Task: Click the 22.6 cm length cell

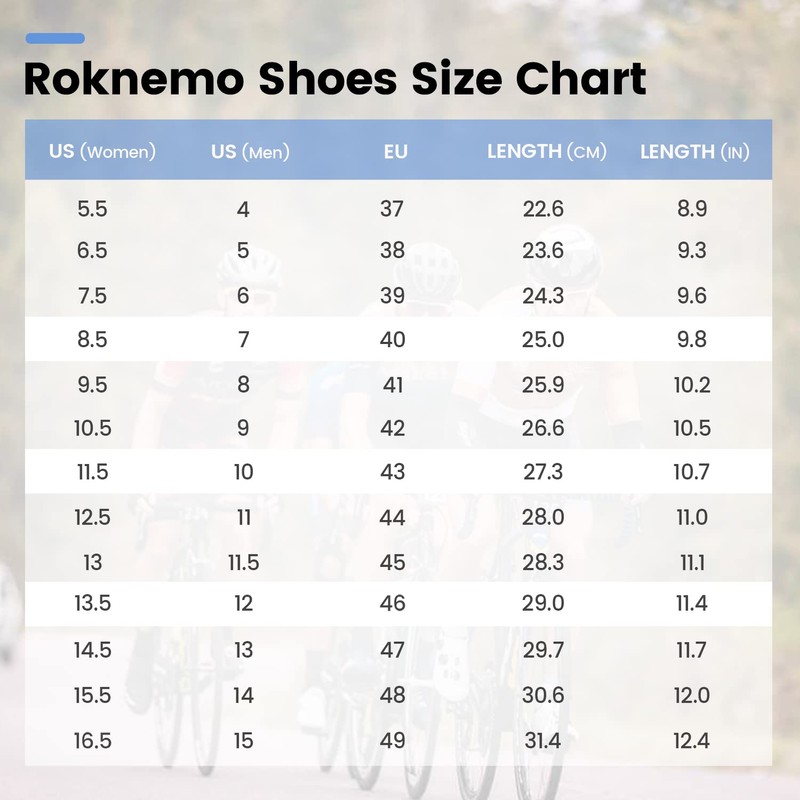Action: coord(543,209)
